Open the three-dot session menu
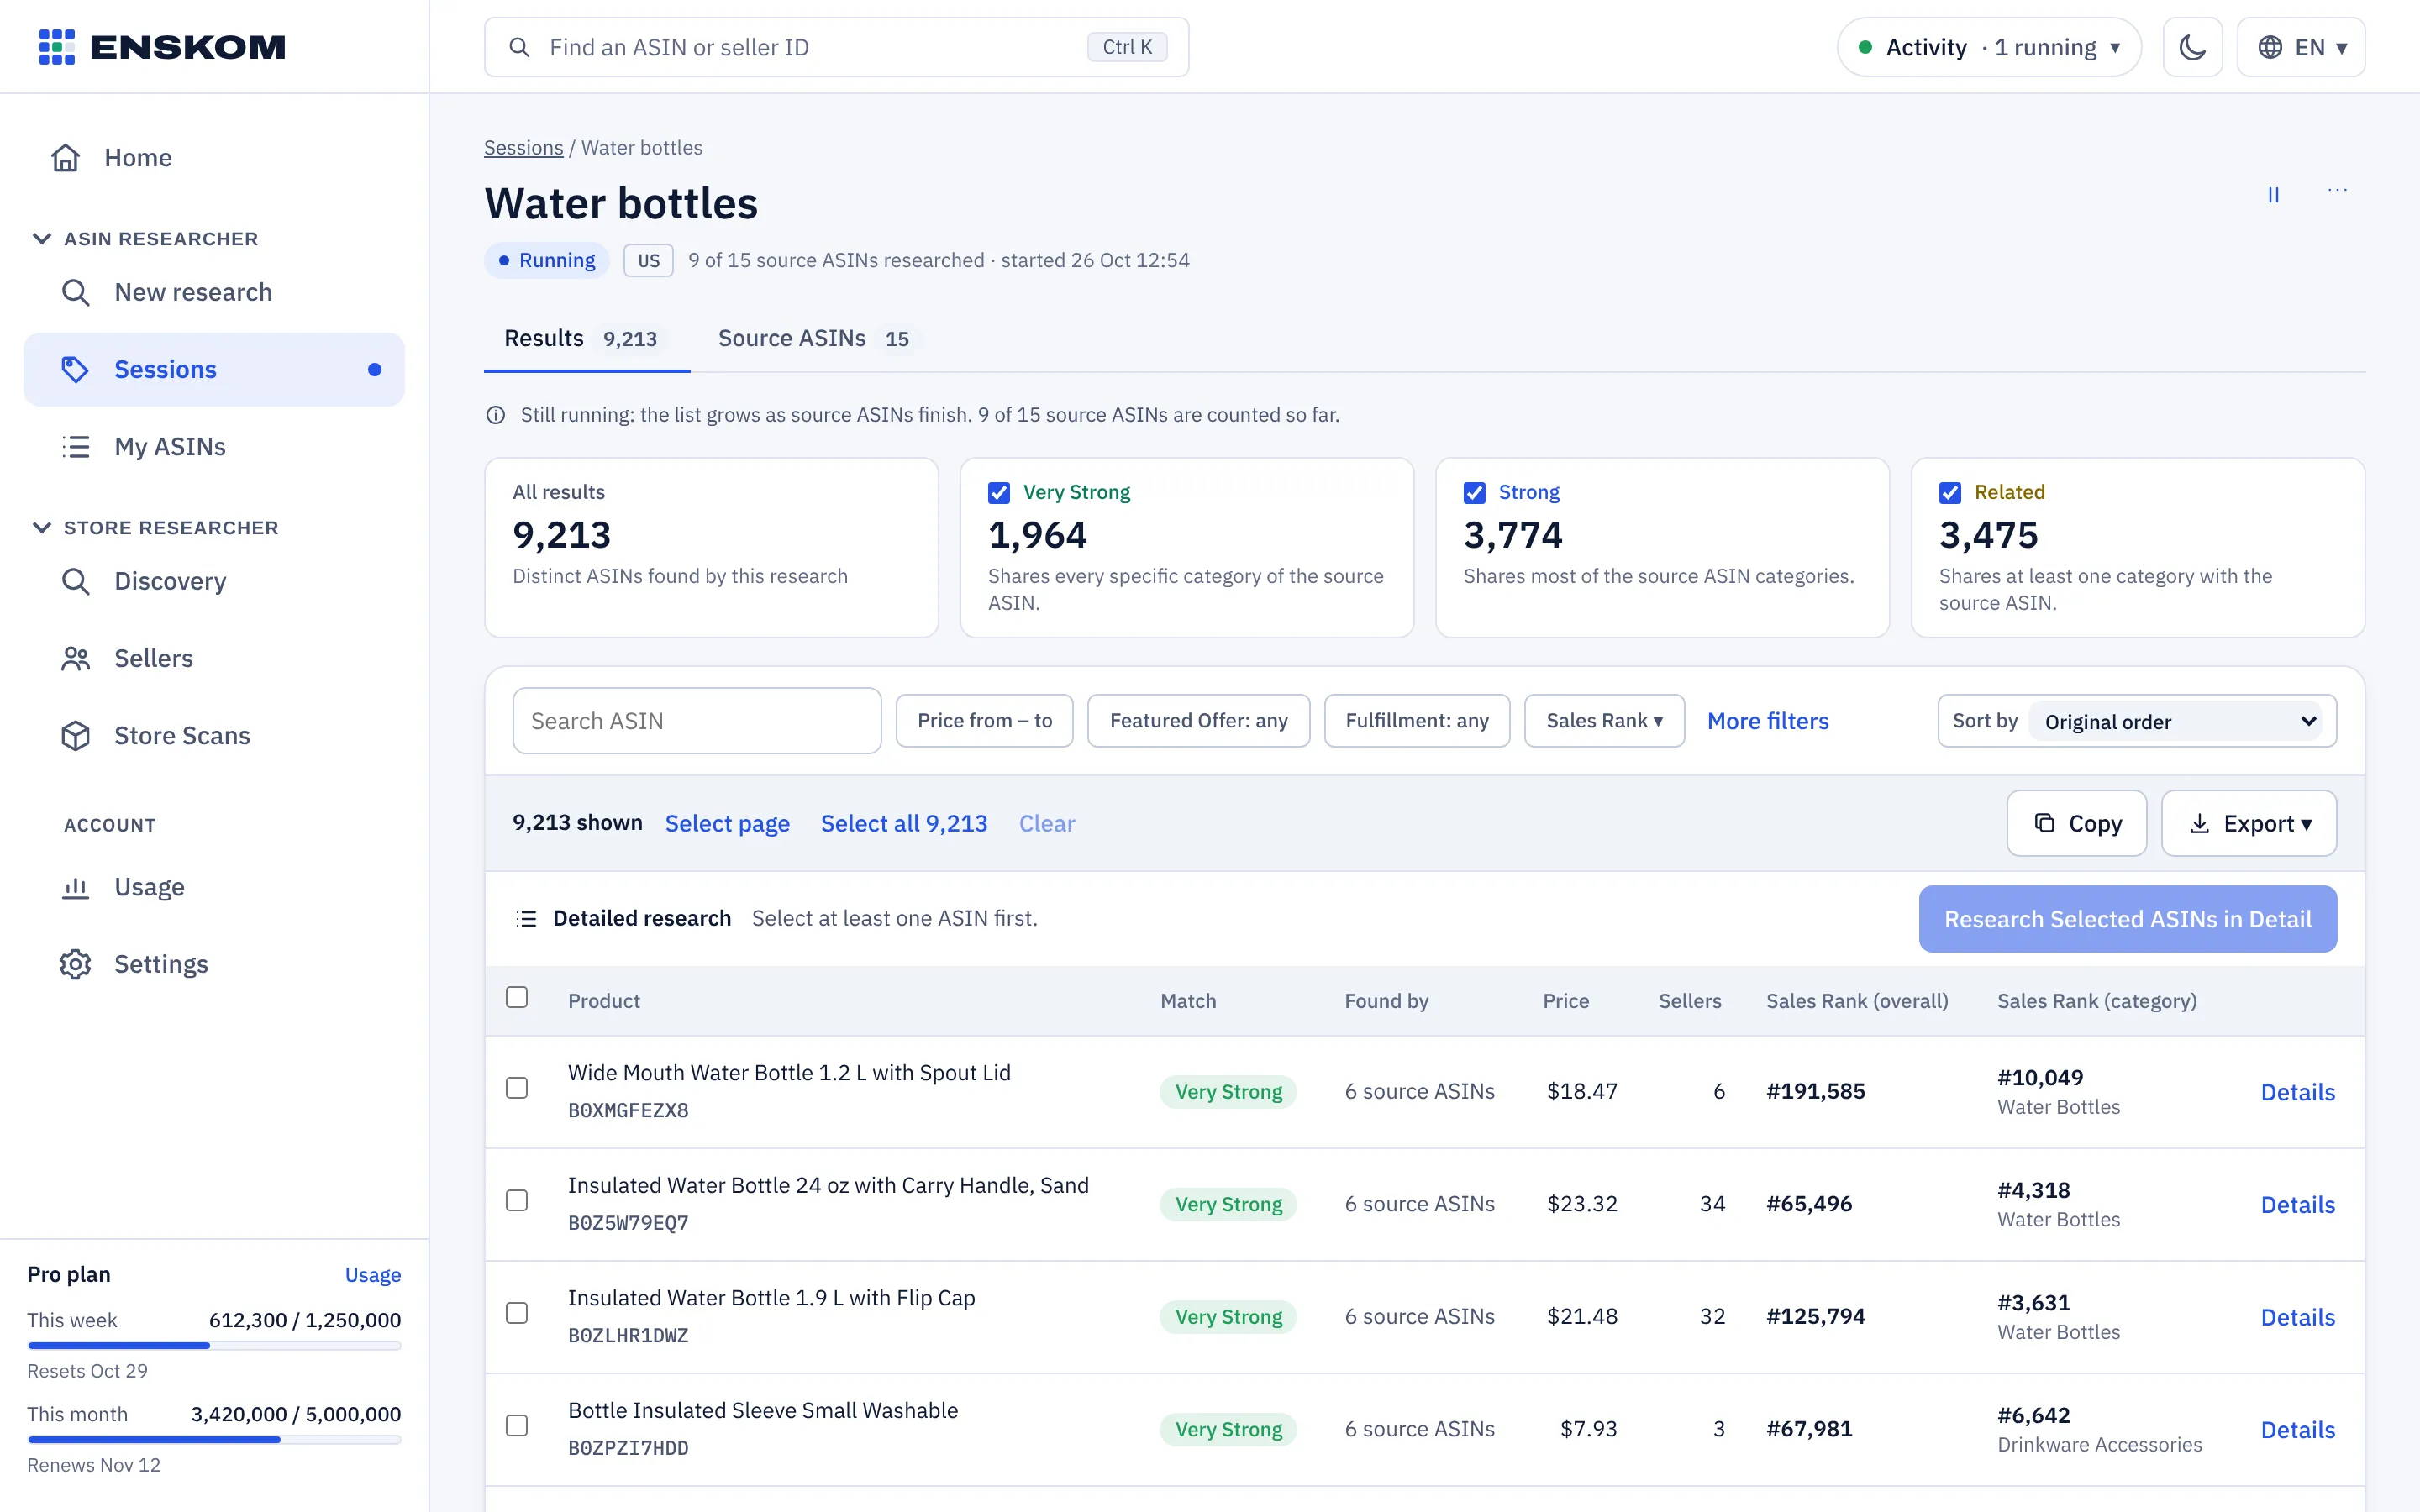2420x1512 pixels. pyautogui.click(x=2337, y=190)
